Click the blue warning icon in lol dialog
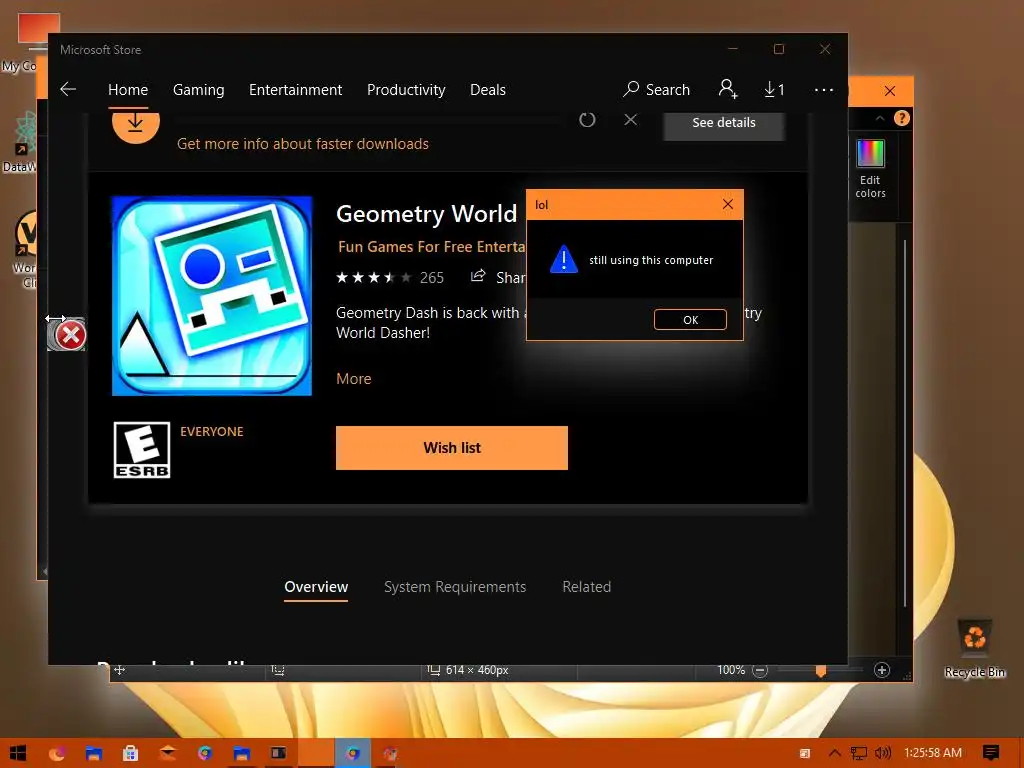1024x768 pixels. (x=564, y=259)
